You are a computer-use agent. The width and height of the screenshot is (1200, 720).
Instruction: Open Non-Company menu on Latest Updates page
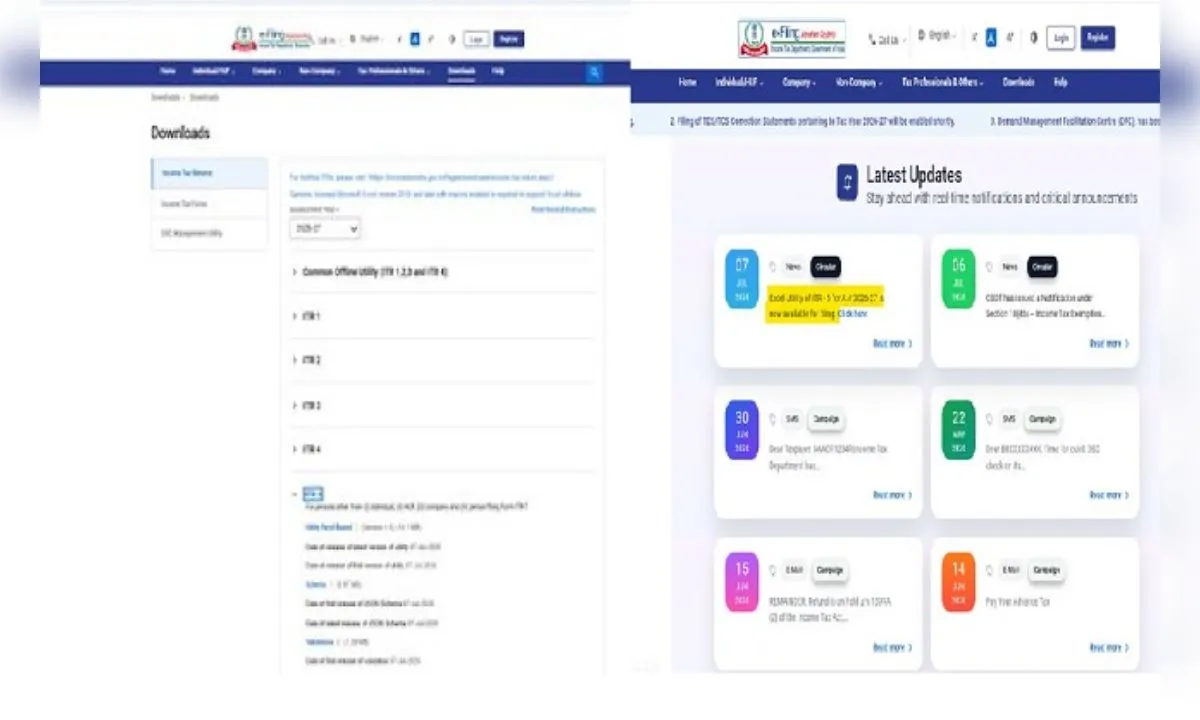pos(858,82)
